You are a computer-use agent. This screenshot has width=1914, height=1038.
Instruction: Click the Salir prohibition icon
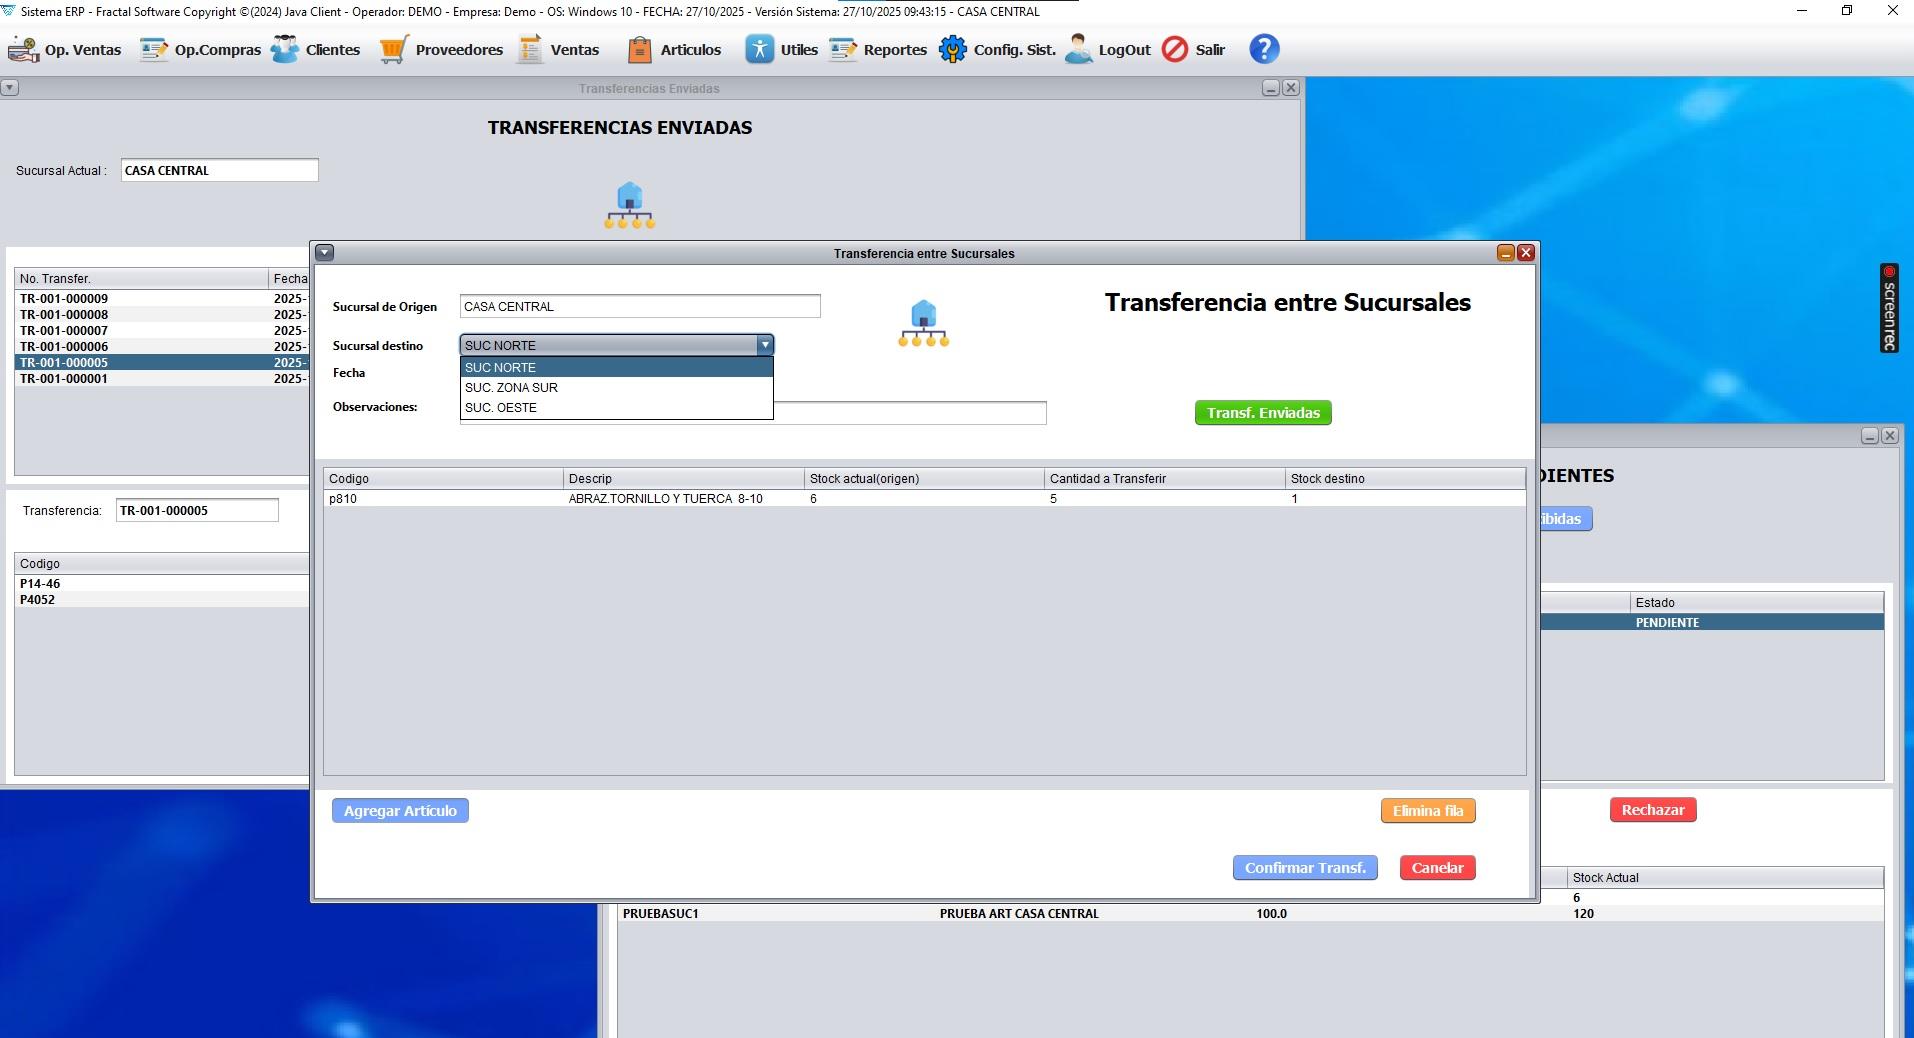click(x=1175, y=49)
